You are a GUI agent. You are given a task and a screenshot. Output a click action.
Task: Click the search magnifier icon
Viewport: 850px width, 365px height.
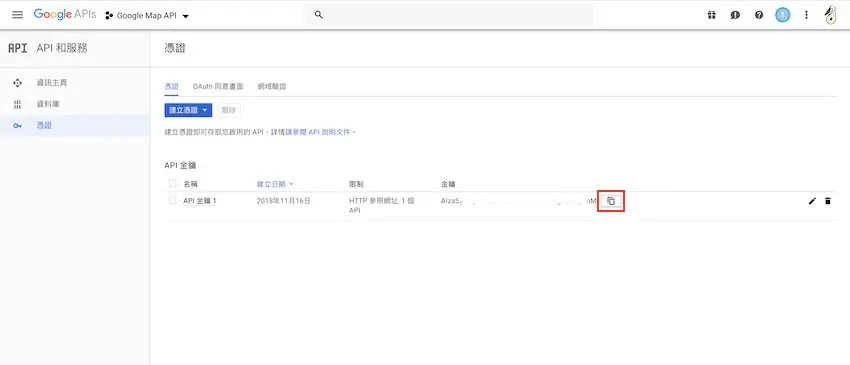click(x=319, y=15)
